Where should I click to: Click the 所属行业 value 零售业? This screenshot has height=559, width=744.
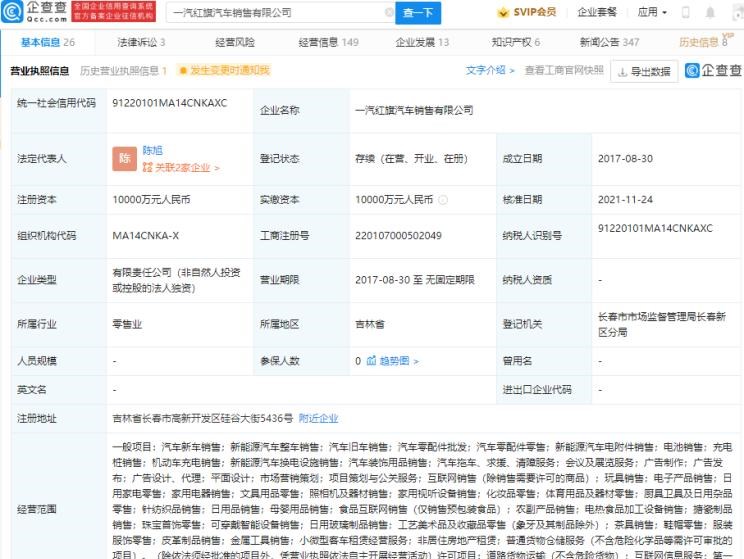click(x=127, y=324)
